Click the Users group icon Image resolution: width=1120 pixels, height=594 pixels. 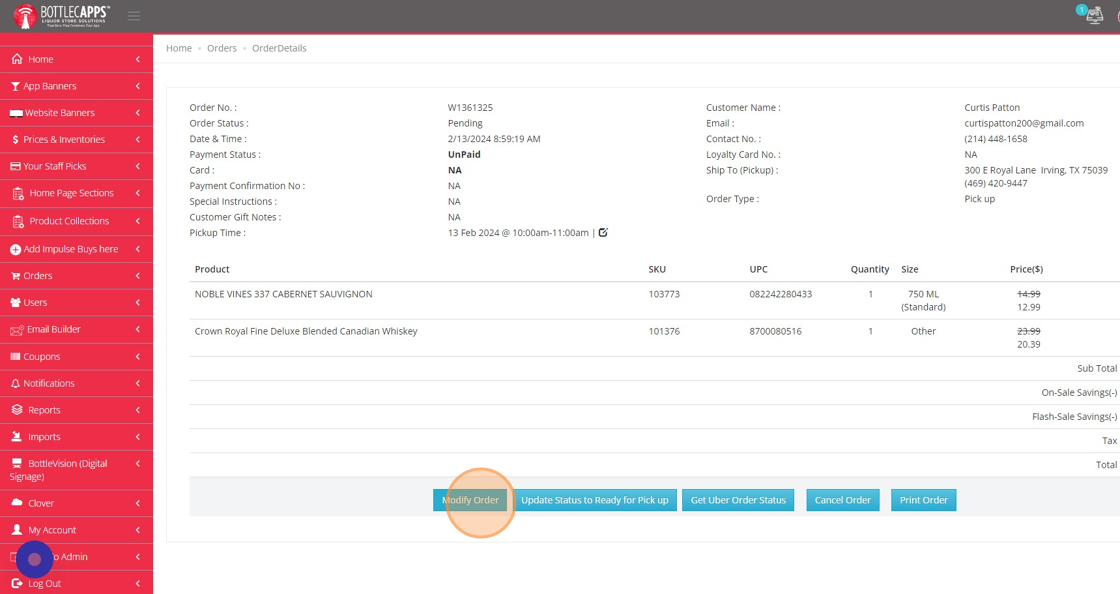(15, 303)
